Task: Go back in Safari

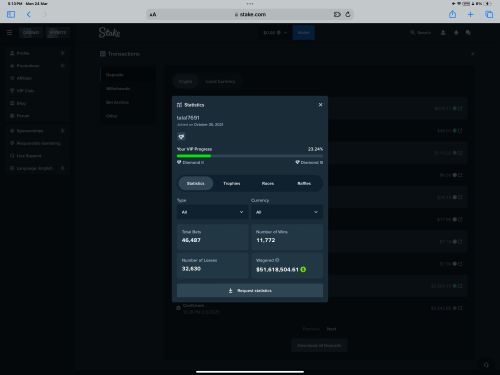Action: tap(29, 14)
